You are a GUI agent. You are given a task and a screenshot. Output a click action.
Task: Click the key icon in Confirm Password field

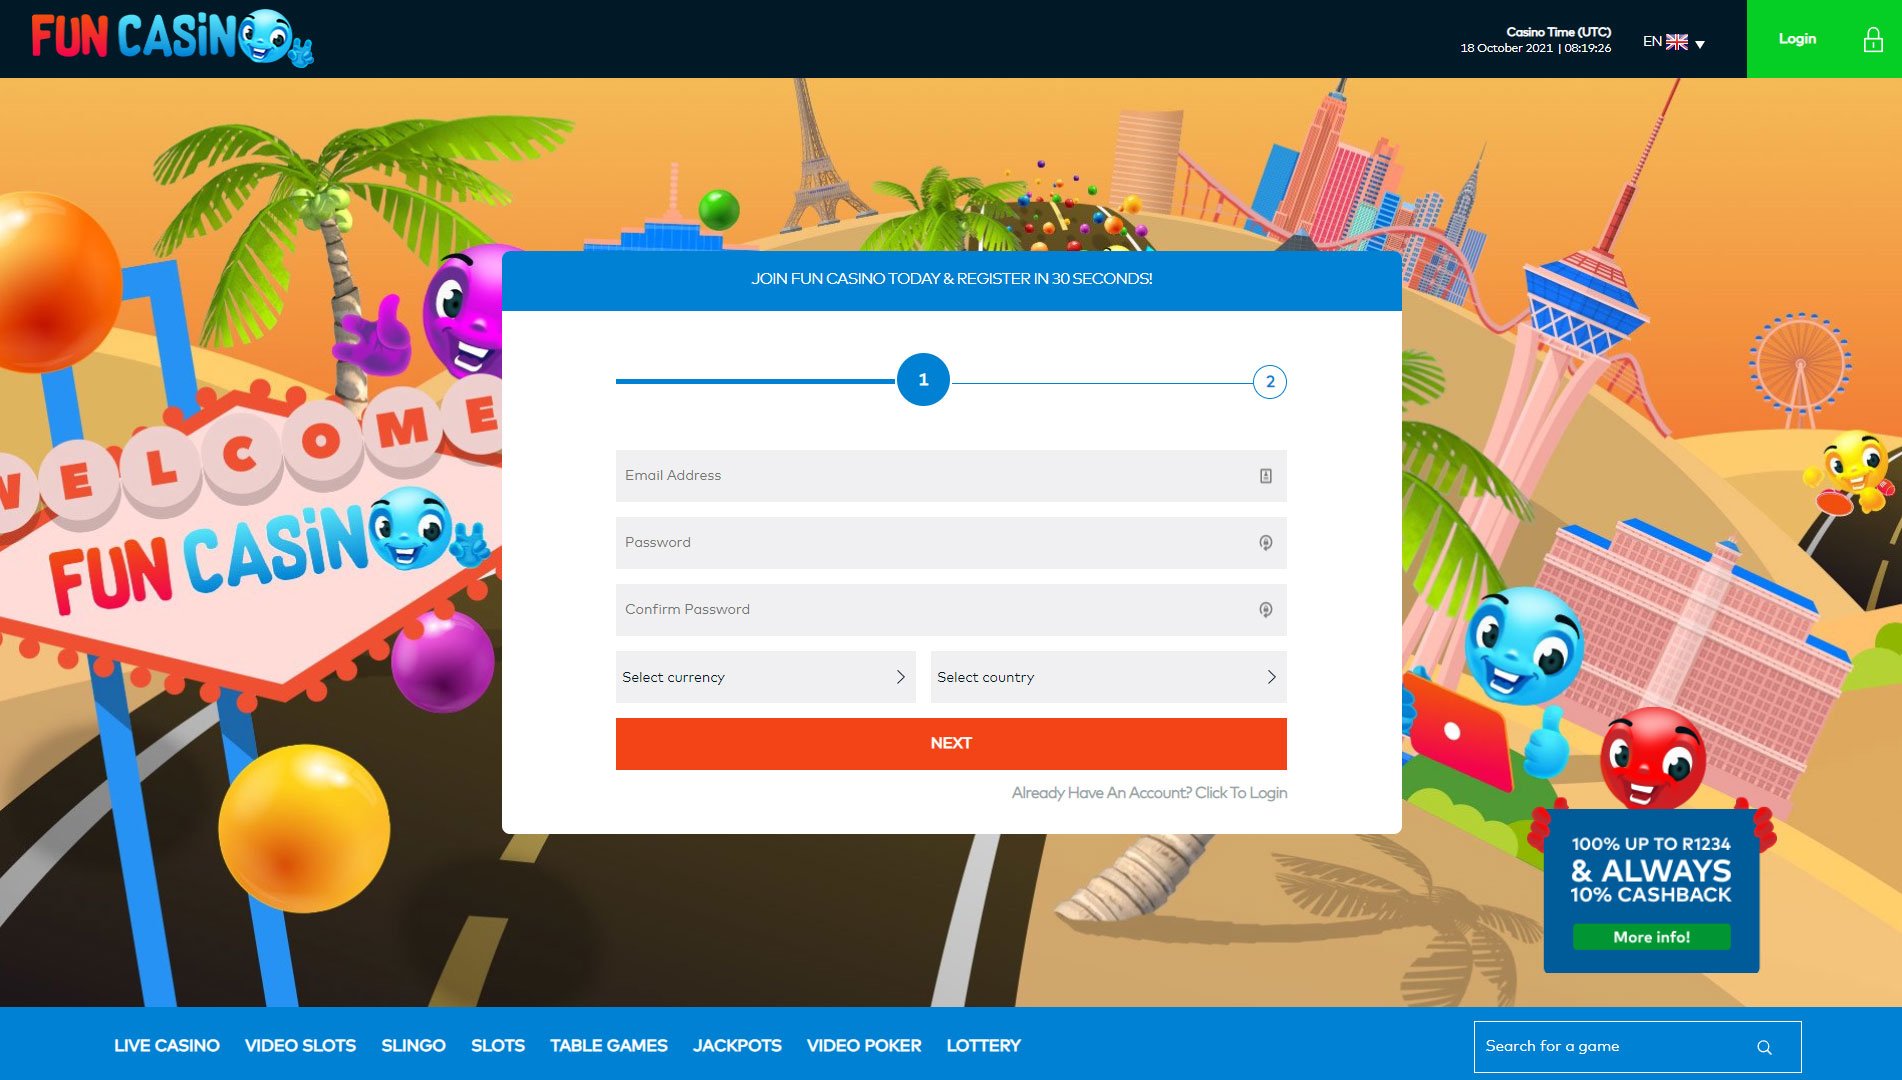point(1266,610)
